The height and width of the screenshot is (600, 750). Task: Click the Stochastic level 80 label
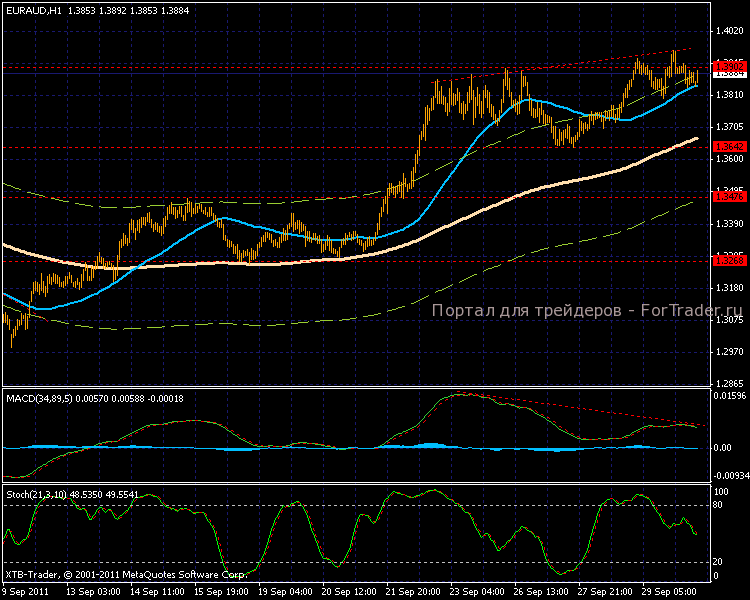tap(718, 505)
